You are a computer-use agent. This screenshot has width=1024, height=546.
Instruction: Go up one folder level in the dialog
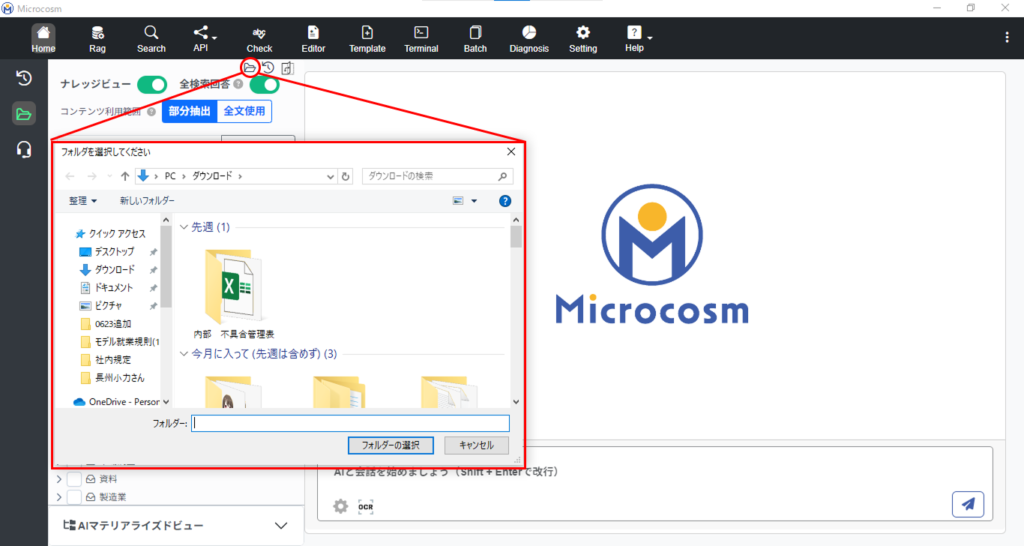125,176
